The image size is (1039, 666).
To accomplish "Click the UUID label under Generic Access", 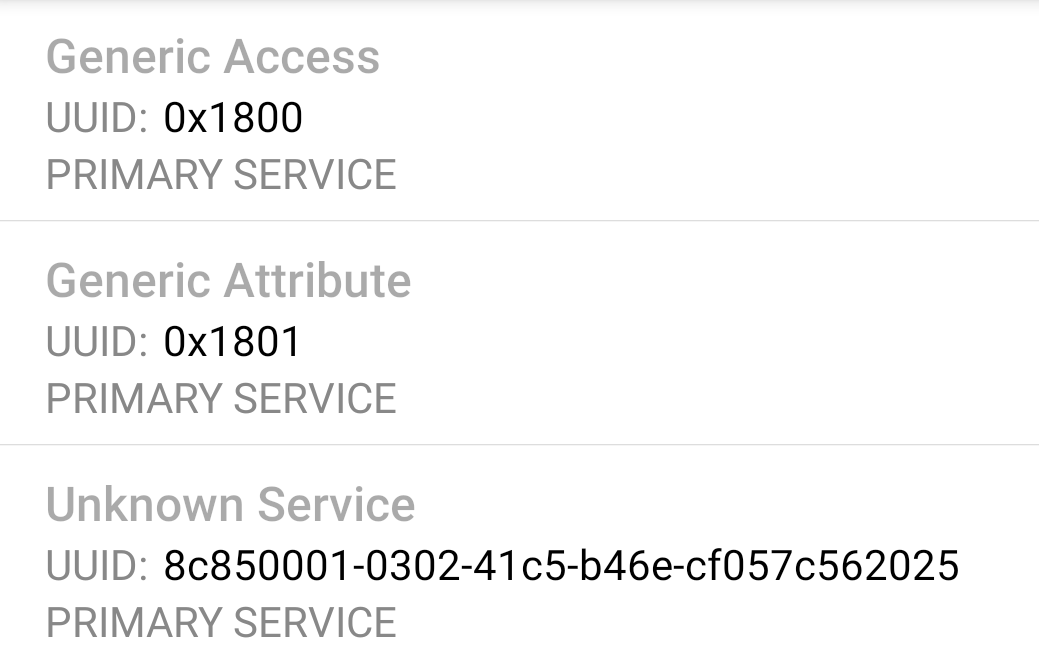I will [x=96, y=118].
